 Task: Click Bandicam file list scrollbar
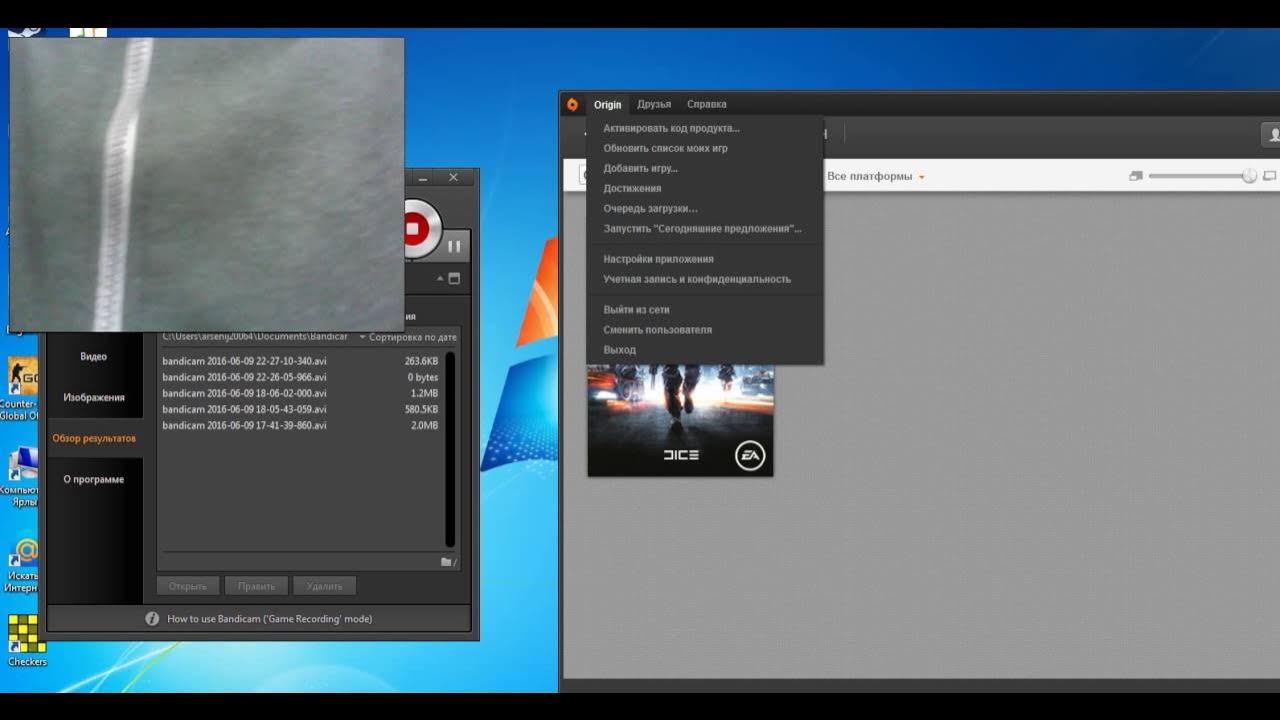tap(450, 449)
